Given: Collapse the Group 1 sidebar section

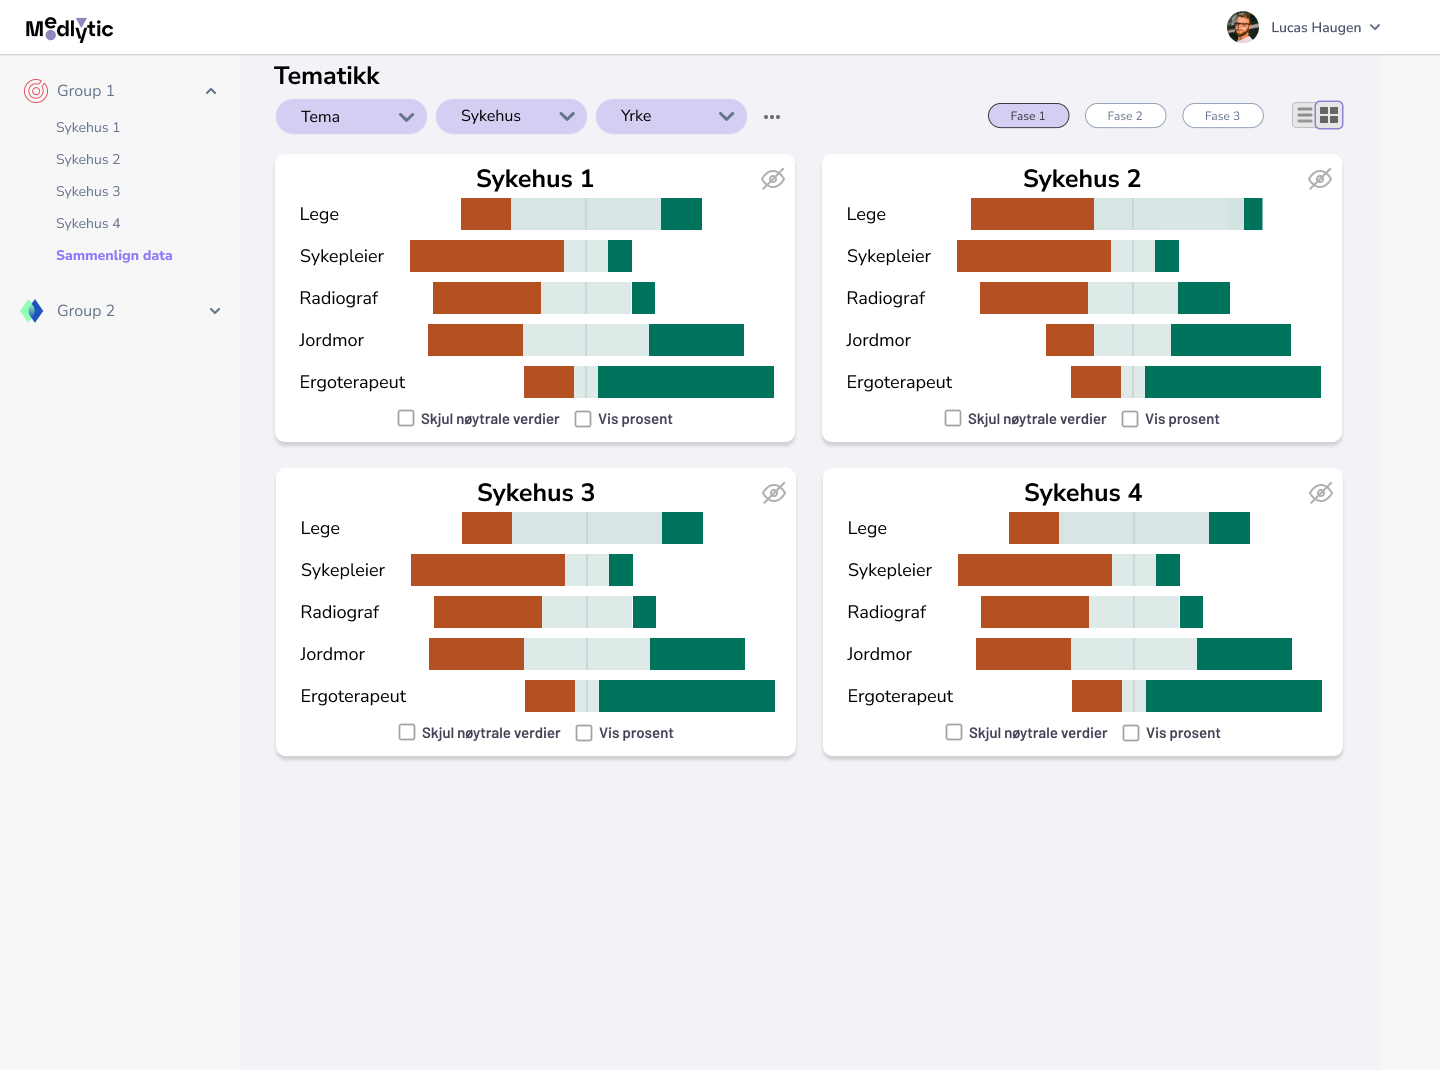Looking at the screenshot, I should coord(211,91).
